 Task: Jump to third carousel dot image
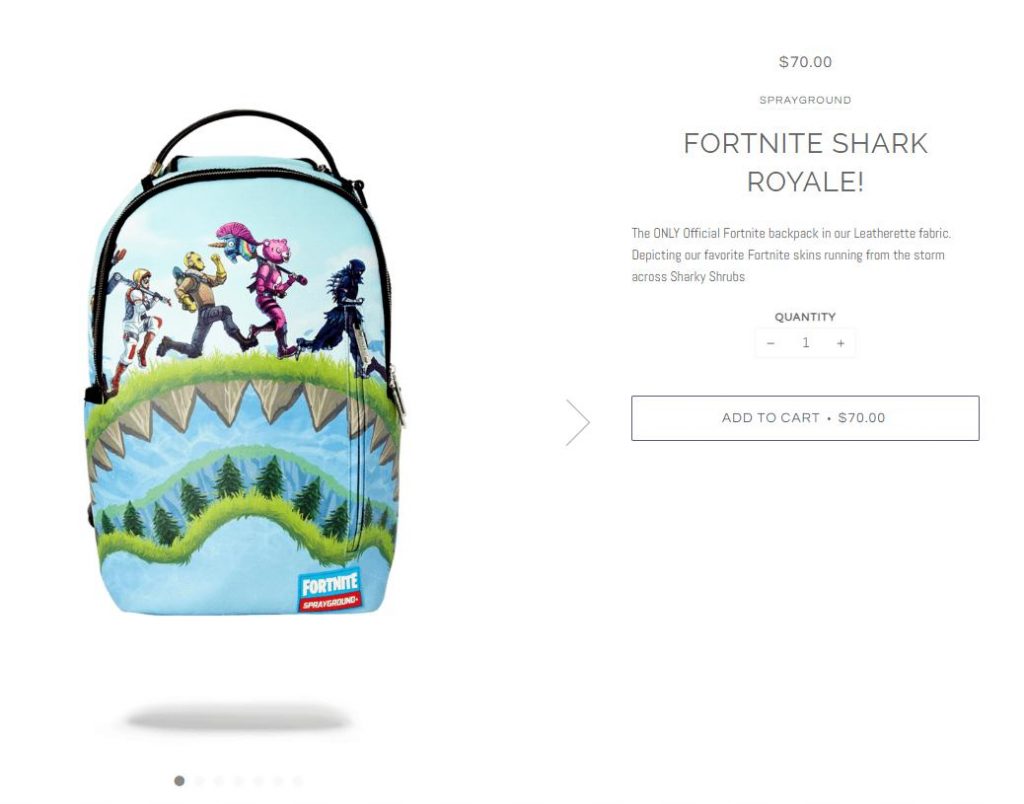click(219, 780)
